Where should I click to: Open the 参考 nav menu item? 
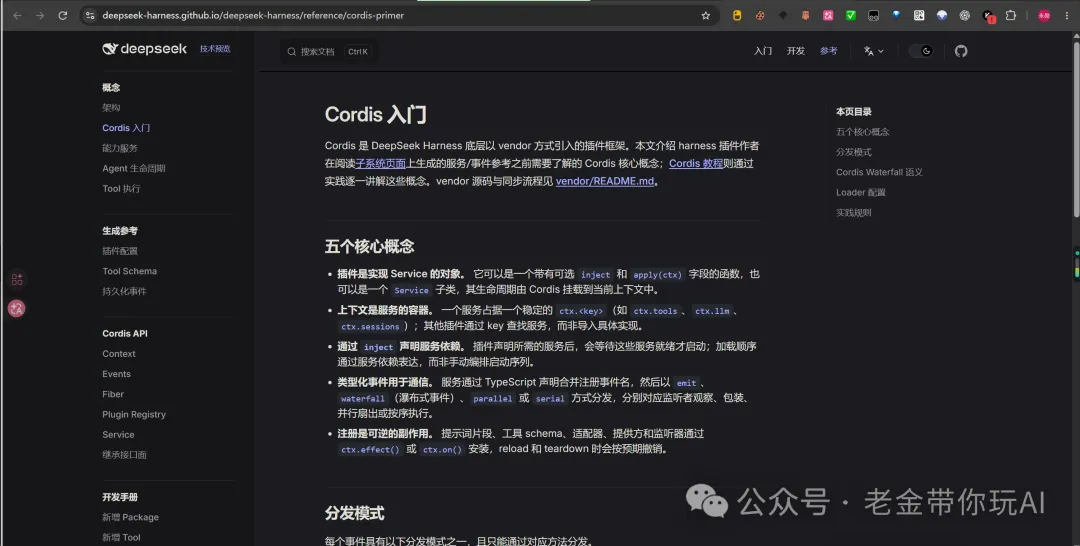(829, 51)
